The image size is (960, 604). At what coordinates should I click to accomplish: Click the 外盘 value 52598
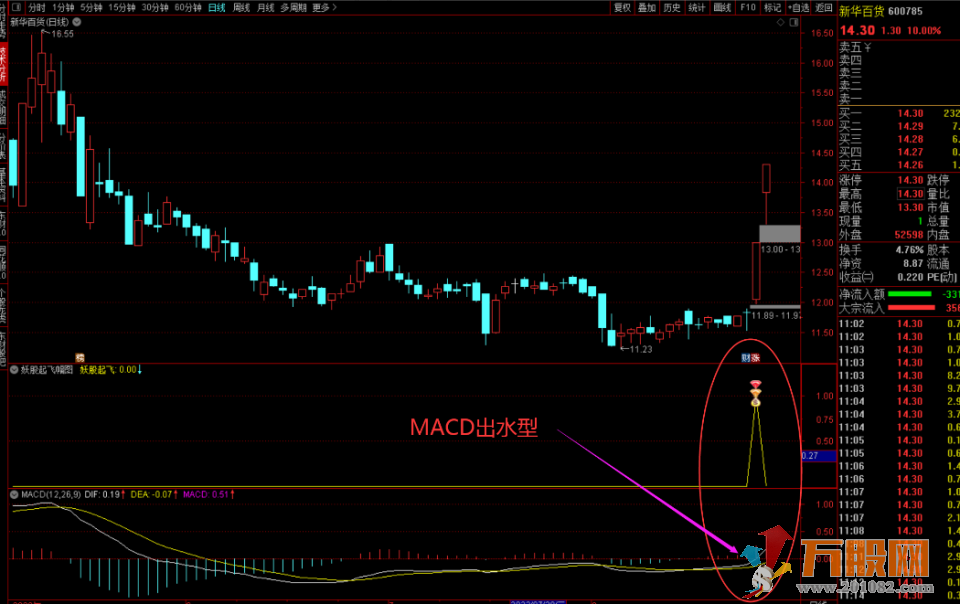tap(909, 234)
